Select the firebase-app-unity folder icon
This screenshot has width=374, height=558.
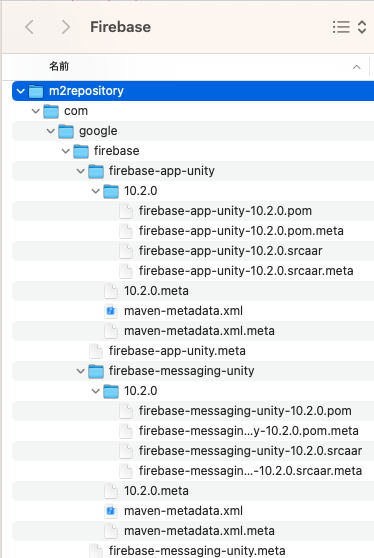[x=96, y=171]
